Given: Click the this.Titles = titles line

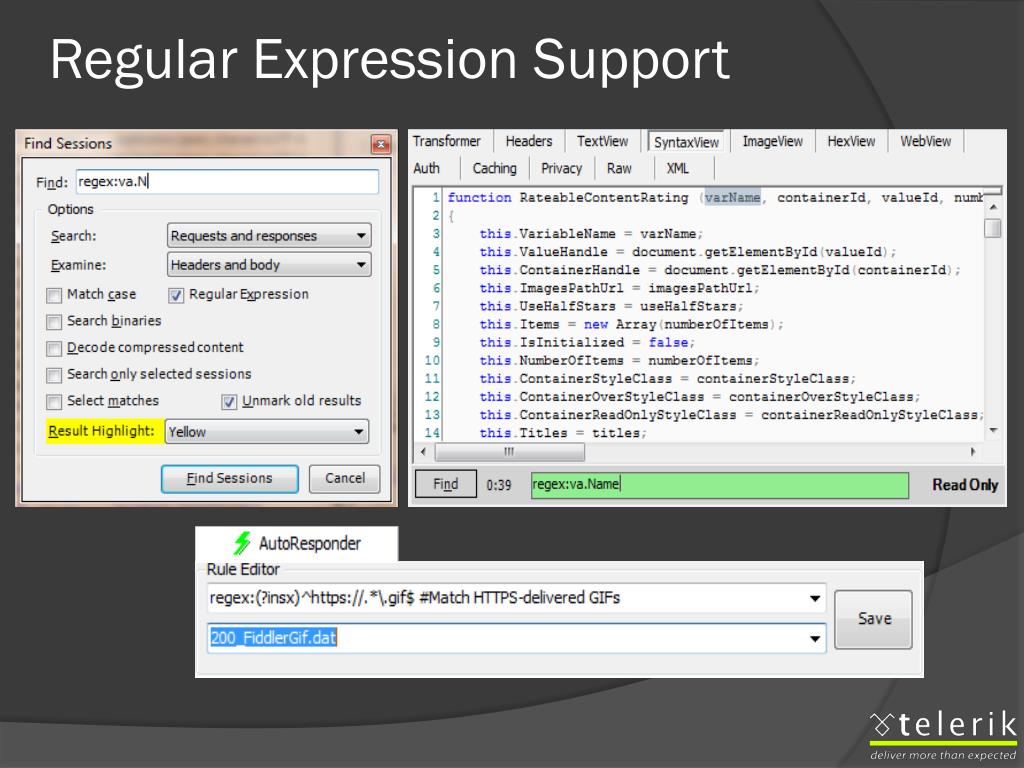Looking at the screenshot, I should (562, 433).
